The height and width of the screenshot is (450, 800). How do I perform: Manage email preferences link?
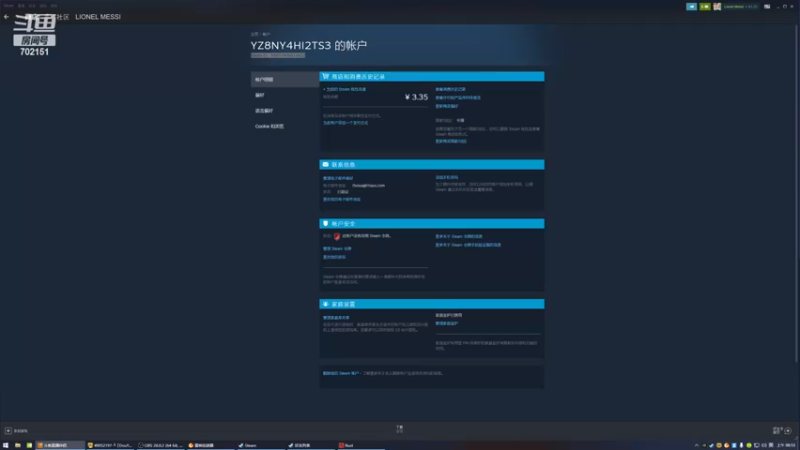pyautogui.click(x=338, y=178)
